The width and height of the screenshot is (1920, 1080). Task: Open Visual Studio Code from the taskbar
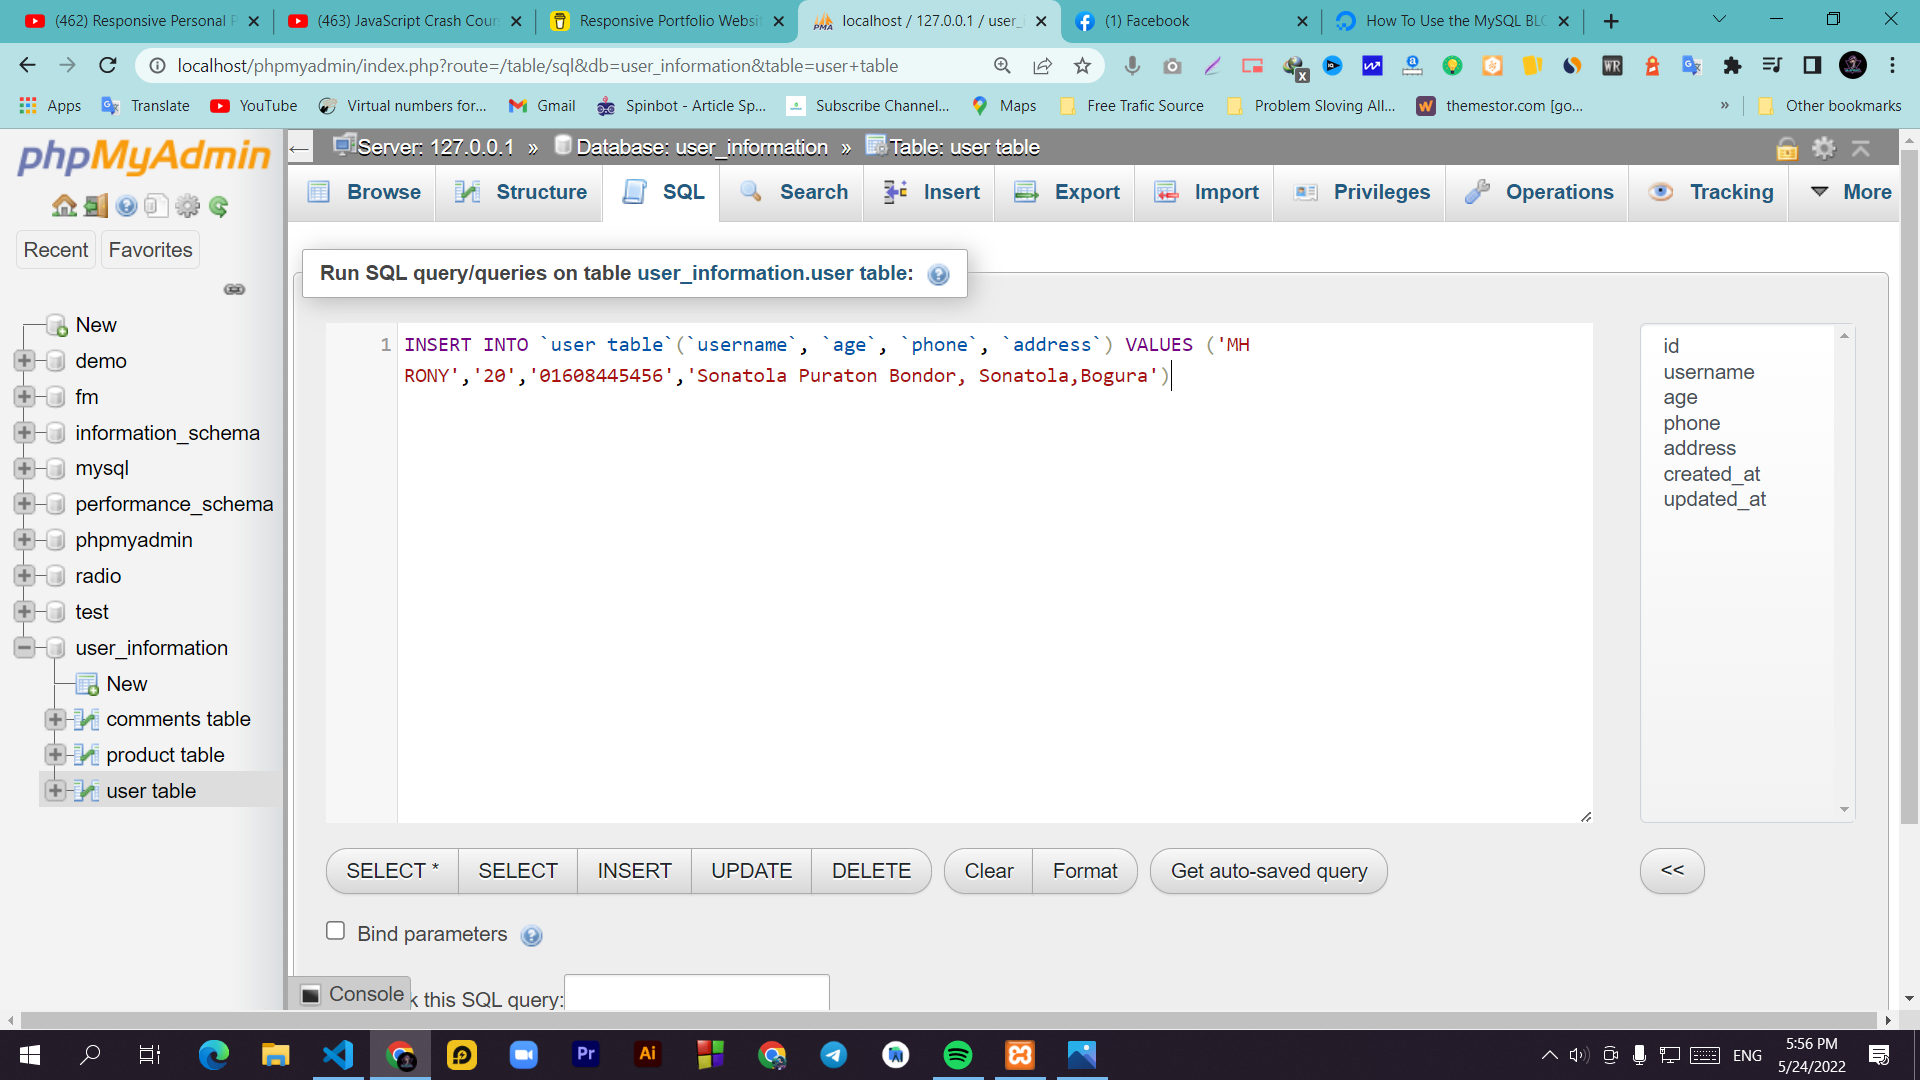[x=337, y=1055]
